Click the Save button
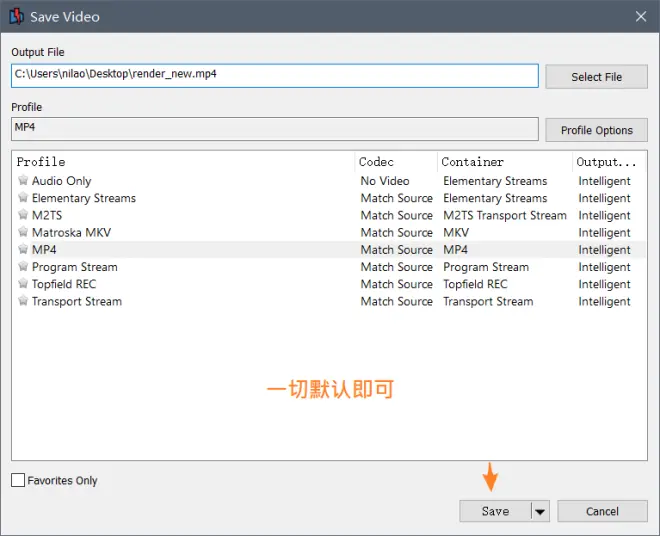Screen dimensions: 660x536 pyautogui.click(x=495, y=511)
